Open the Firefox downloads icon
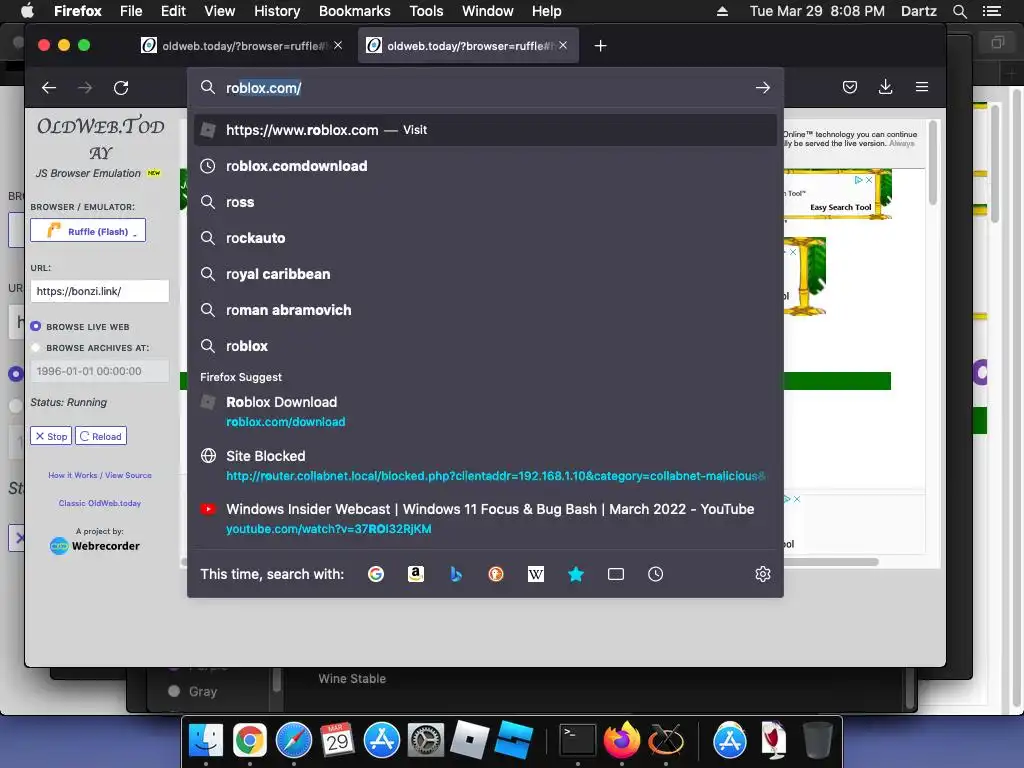This screenshot has height=768, width=1024. [x=886, y=87]
